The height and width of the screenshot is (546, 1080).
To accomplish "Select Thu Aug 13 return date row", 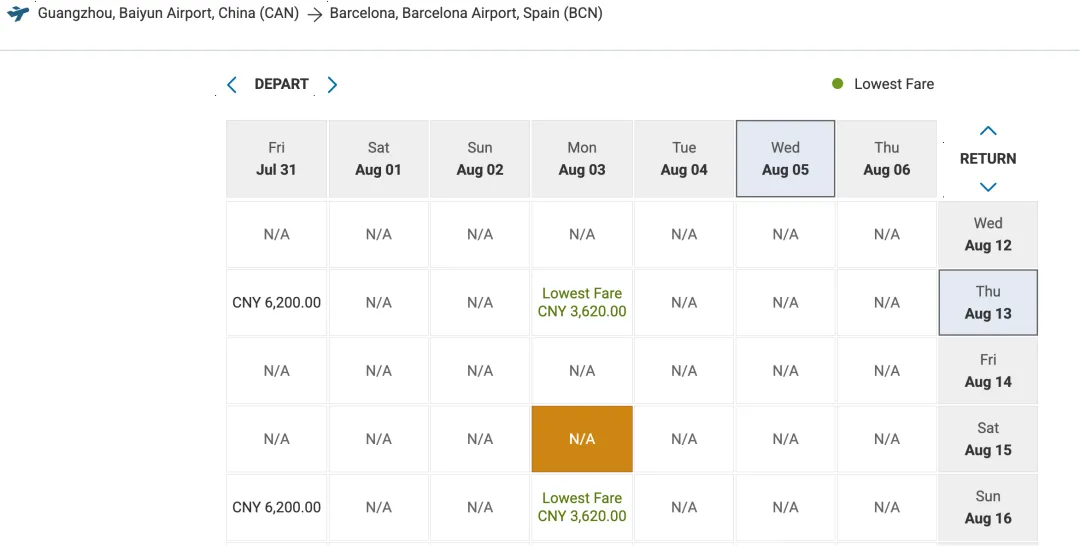I will click(988, 302).
